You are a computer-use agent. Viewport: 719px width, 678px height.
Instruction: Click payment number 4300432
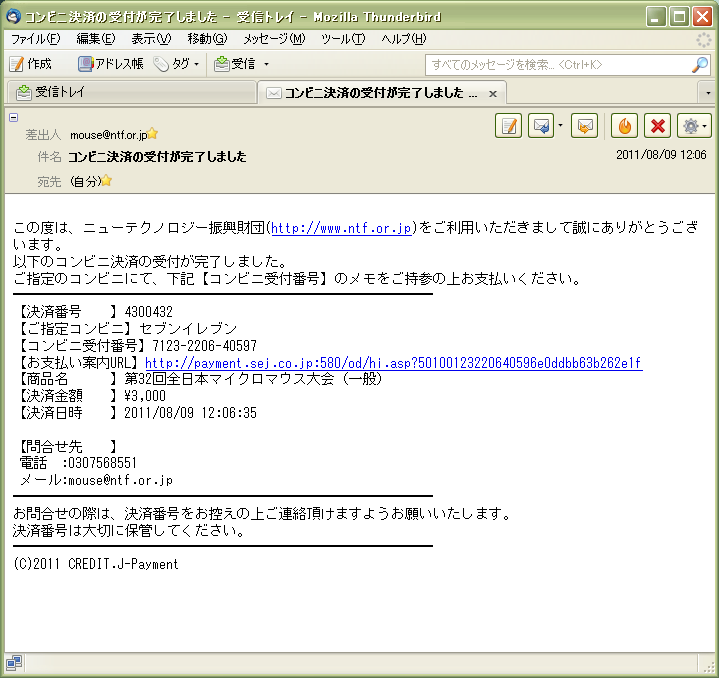click(149, 312)
